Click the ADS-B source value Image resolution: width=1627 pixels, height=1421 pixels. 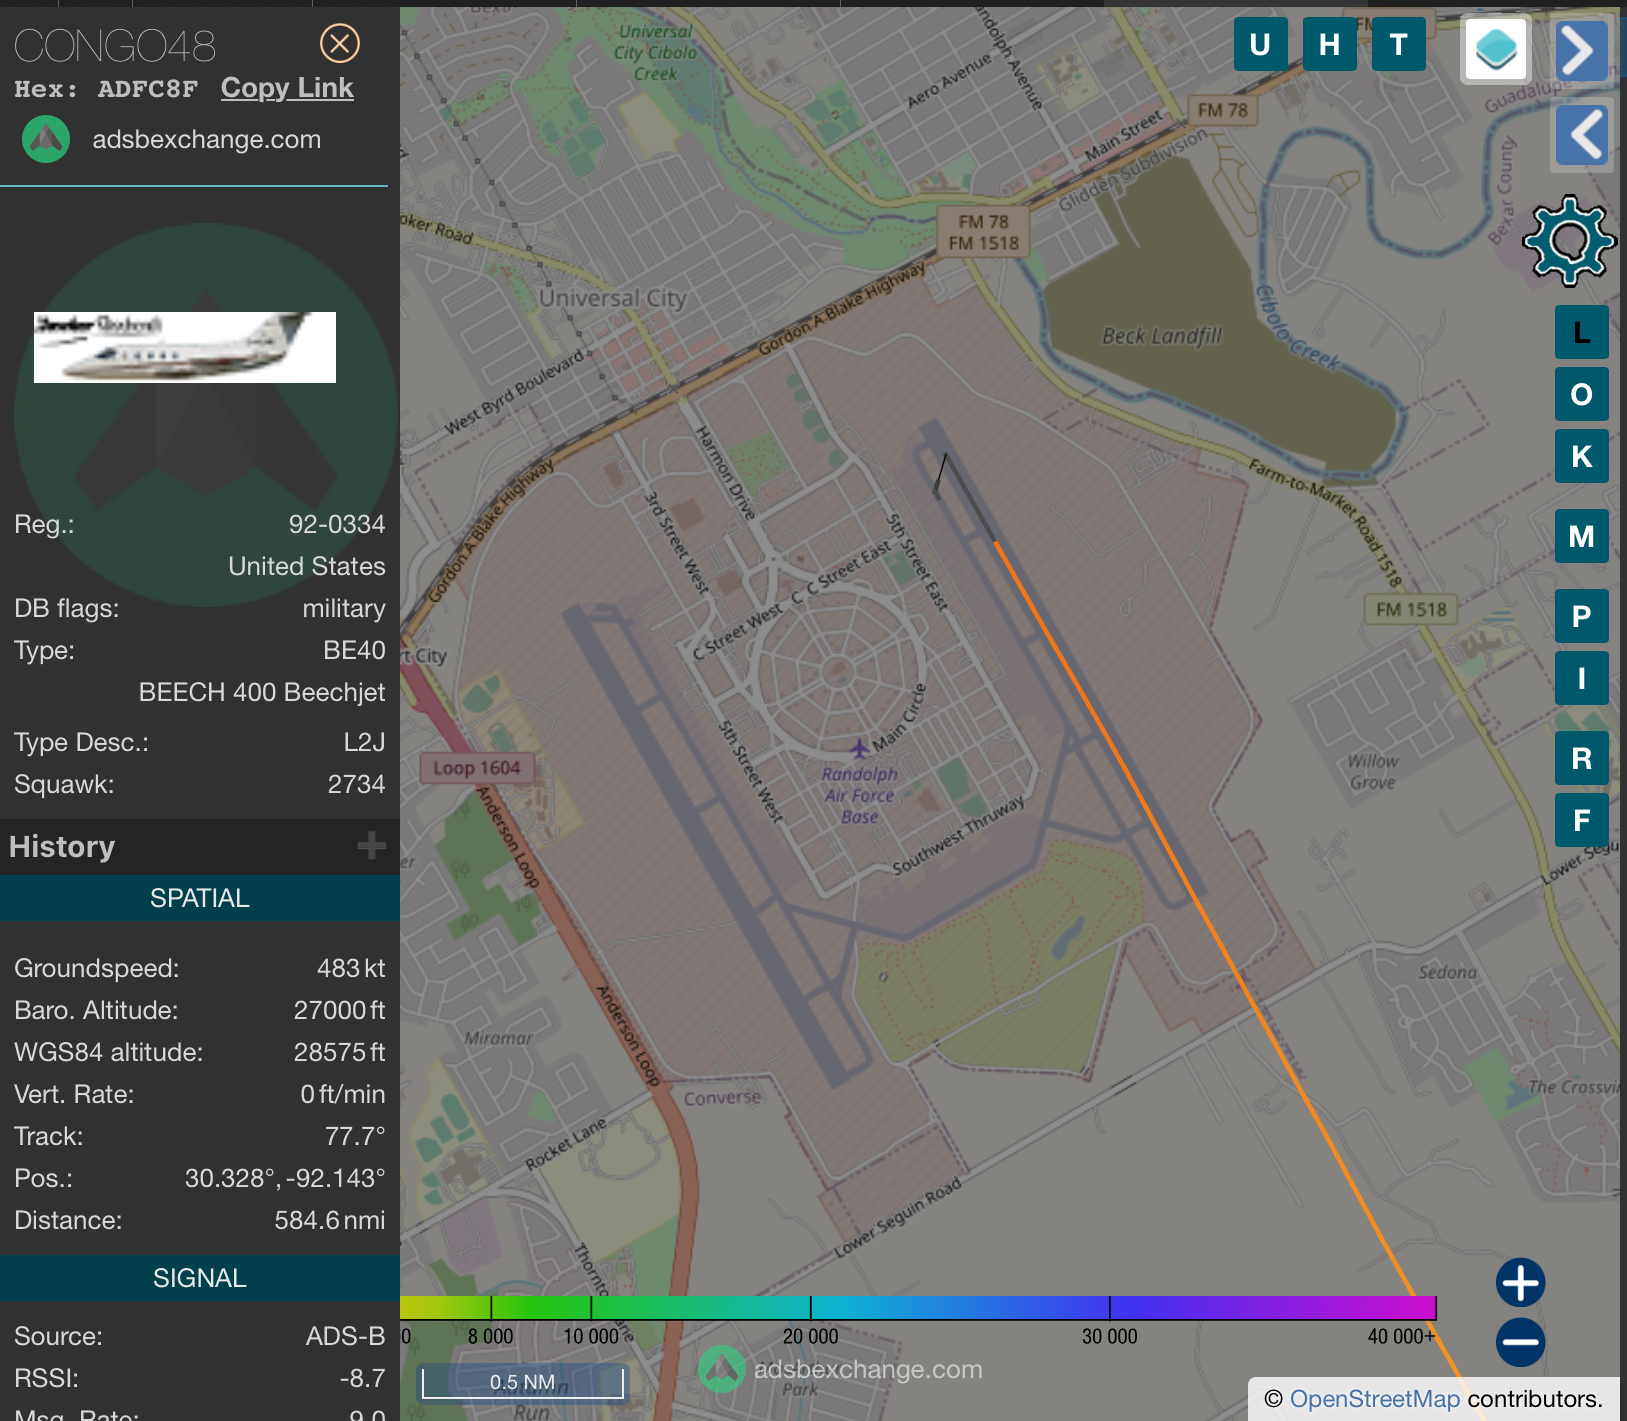click(x=345, y=1336)
